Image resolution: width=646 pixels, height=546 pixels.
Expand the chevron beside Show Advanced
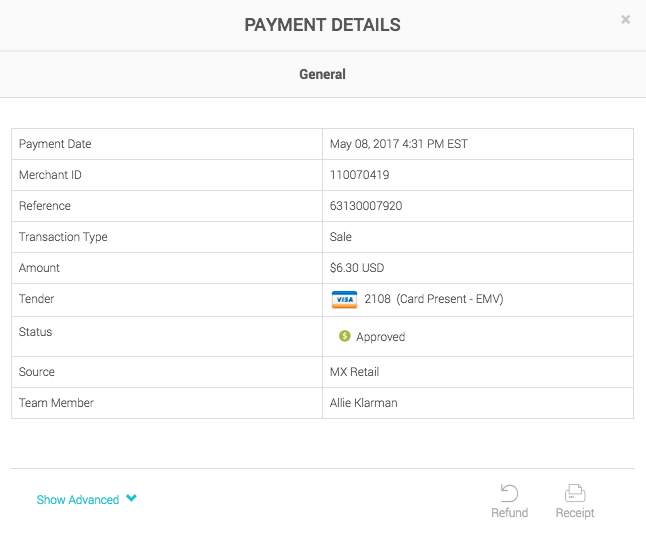pyautogui.click(x=131, y=499)
